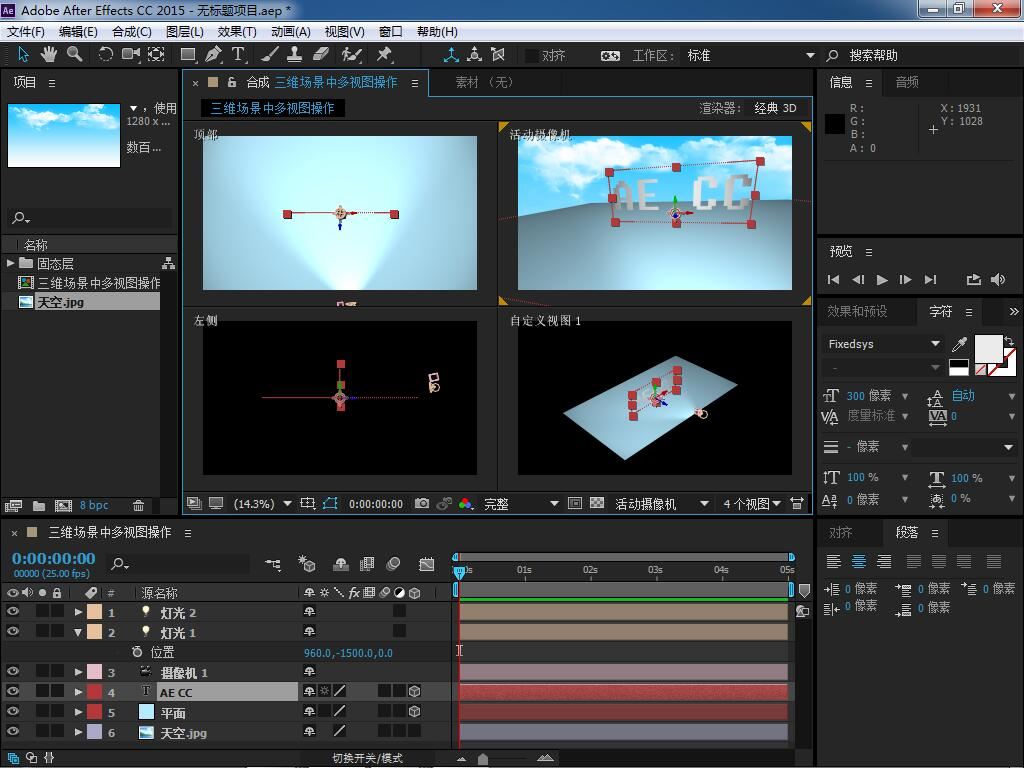Click the region of interest icon
This screenshot has width=1024, height=768.
(575, 504)
